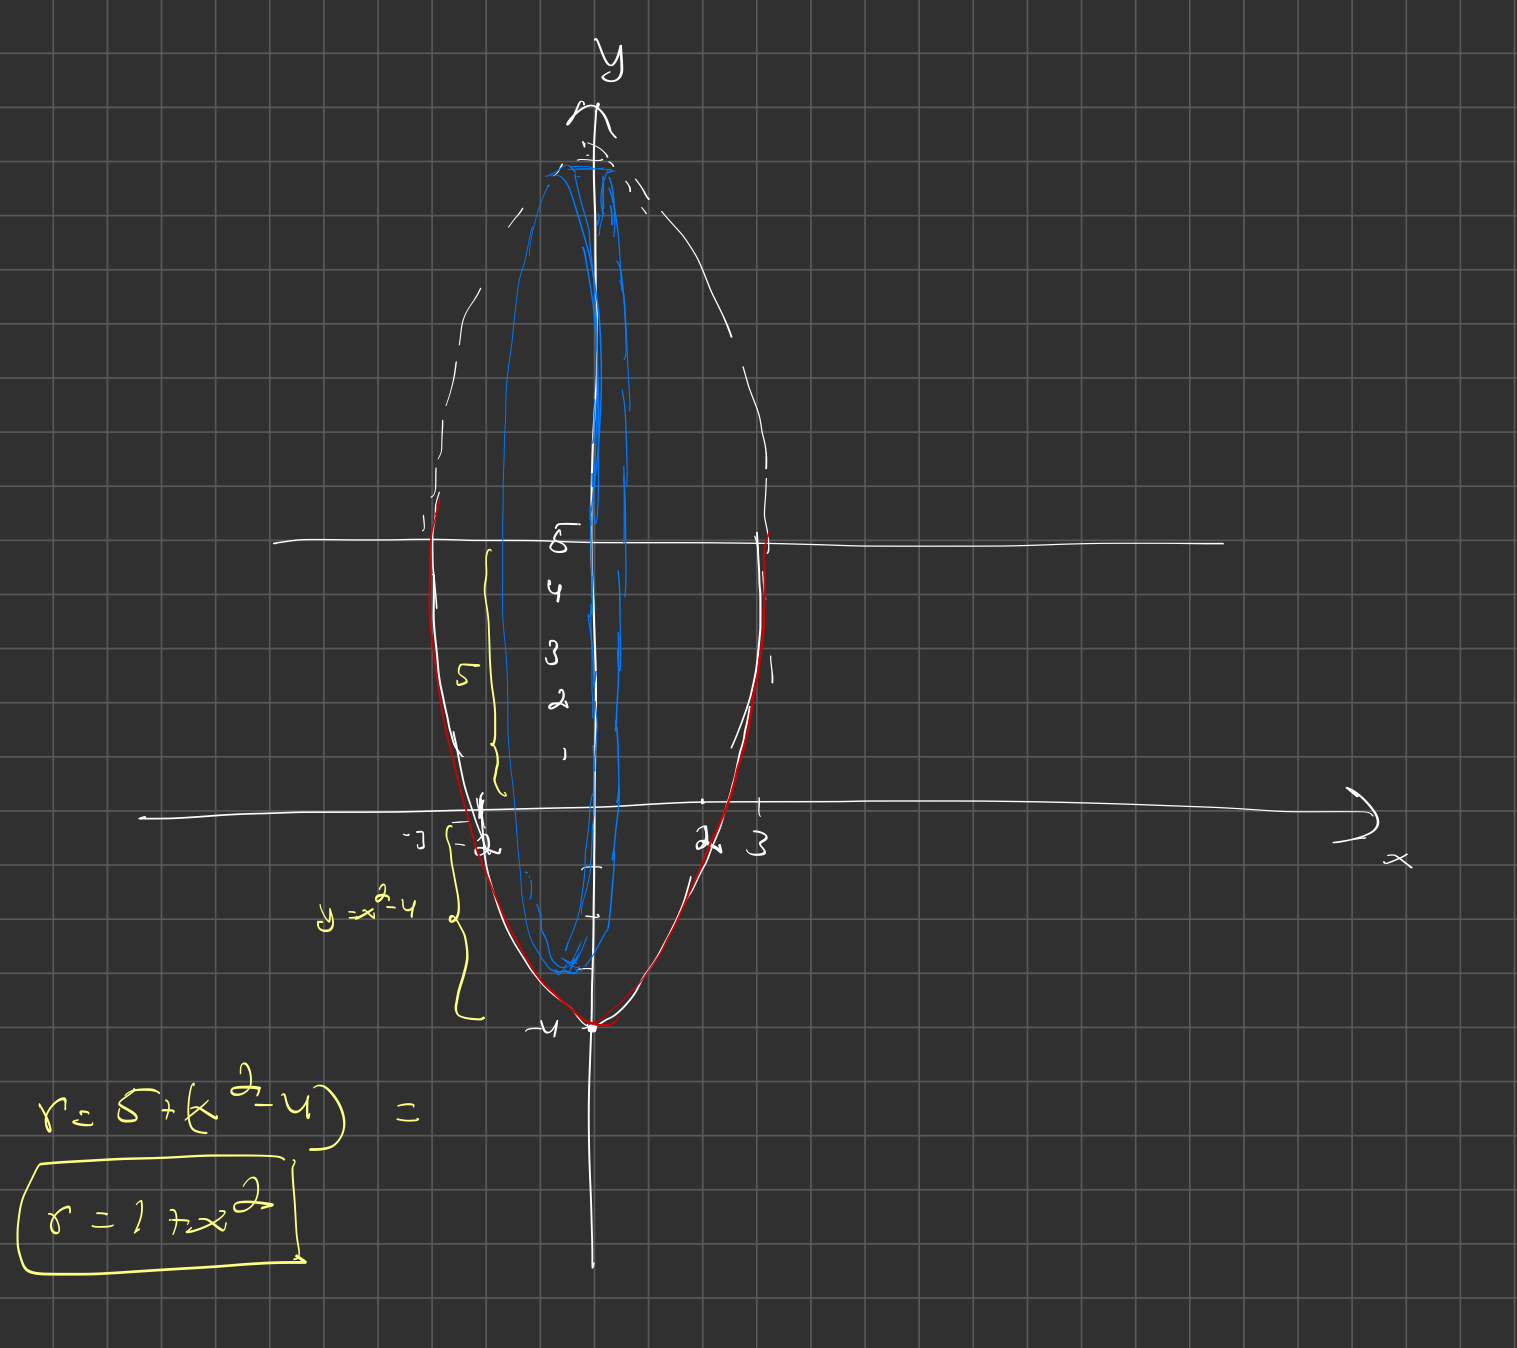
Task: Click the handwritten x axis label
Action: click(x=1398, y=859)
